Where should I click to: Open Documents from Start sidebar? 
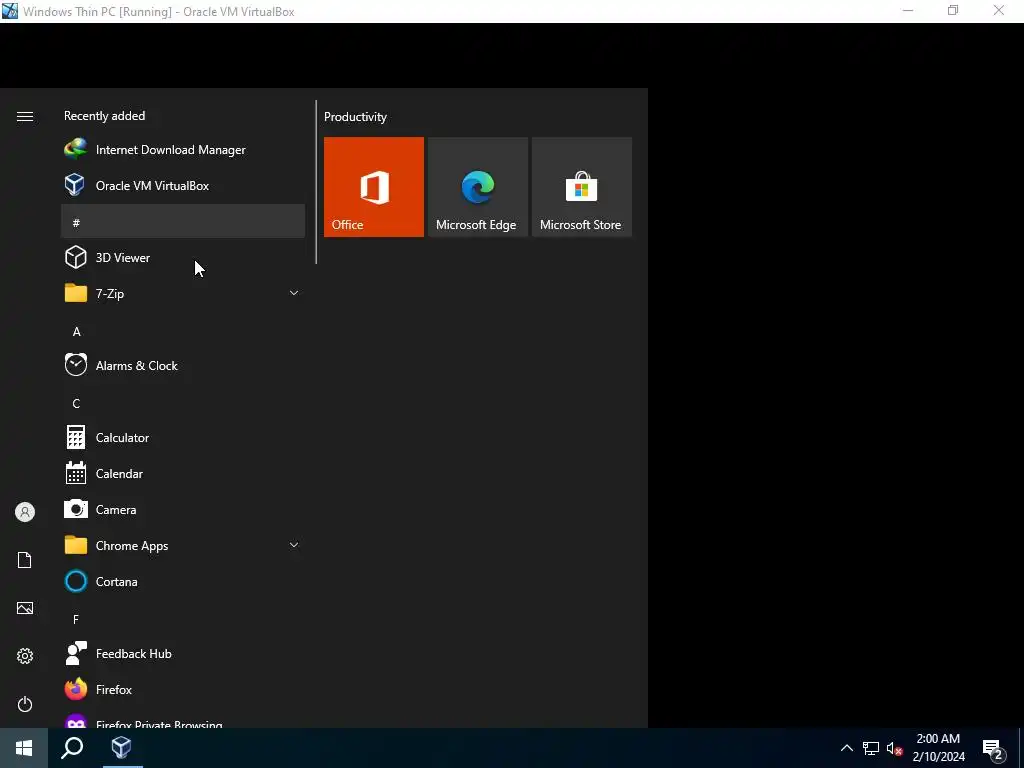[x=25, y=560]
